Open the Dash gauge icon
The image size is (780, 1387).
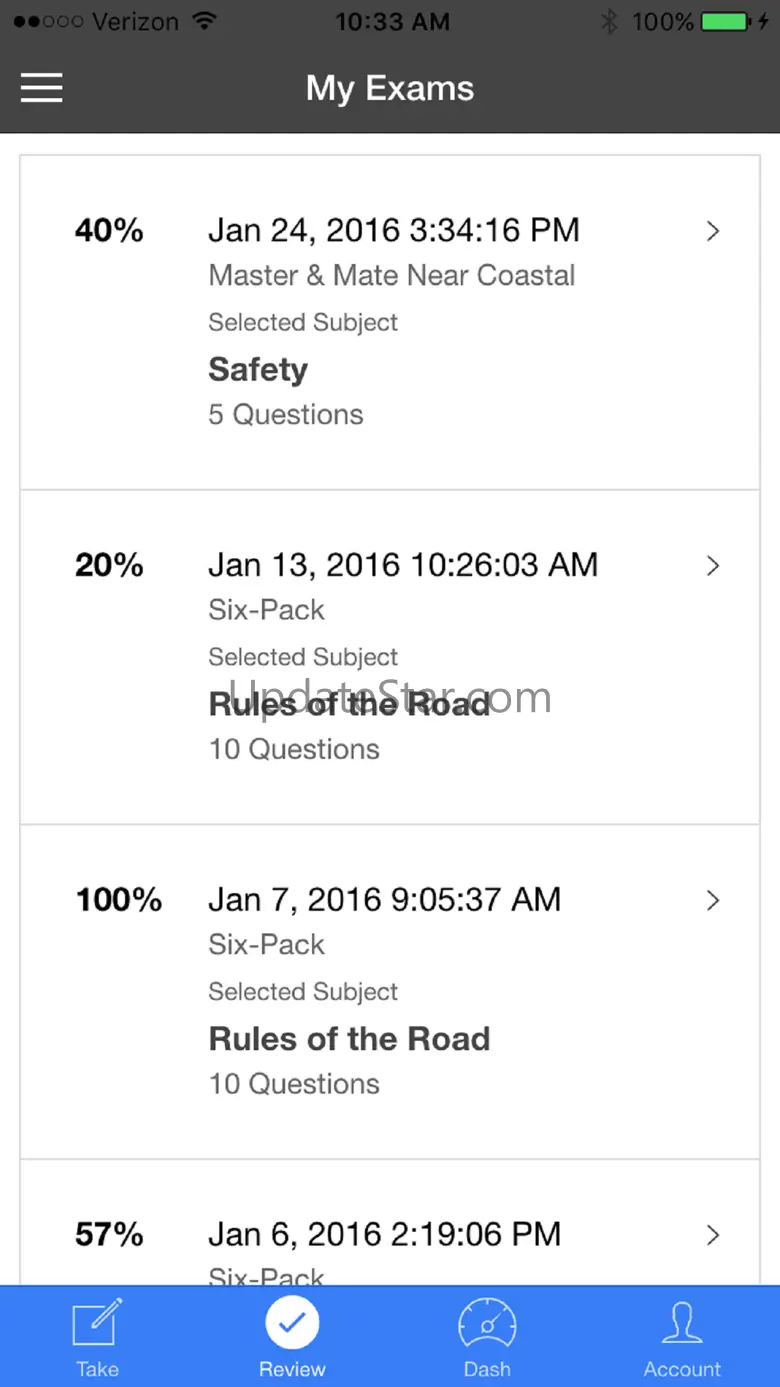pos(487,1324)
